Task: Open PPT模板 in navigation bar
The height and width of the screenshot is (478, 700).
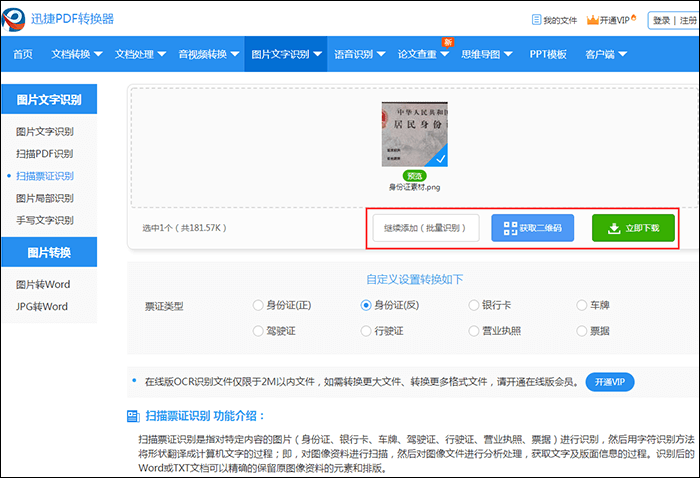Action: click(x=548, y=54)
